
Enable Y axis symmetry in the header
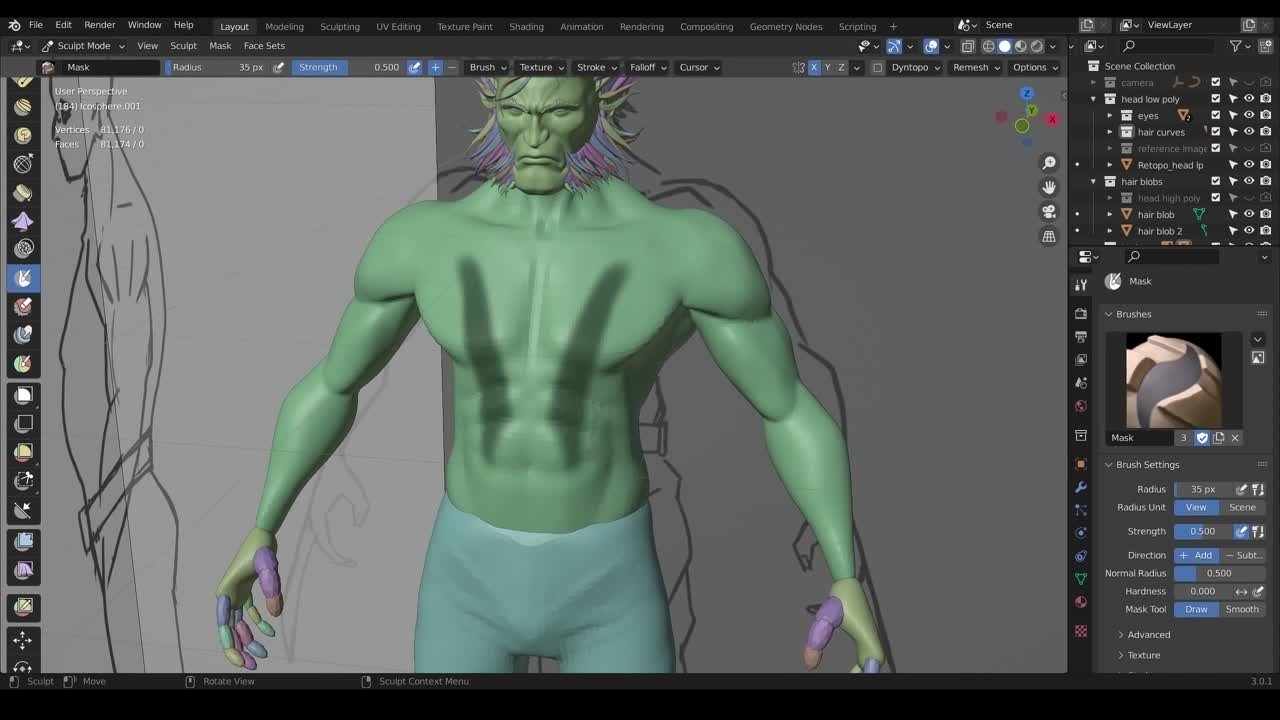(x=826, y=67)
